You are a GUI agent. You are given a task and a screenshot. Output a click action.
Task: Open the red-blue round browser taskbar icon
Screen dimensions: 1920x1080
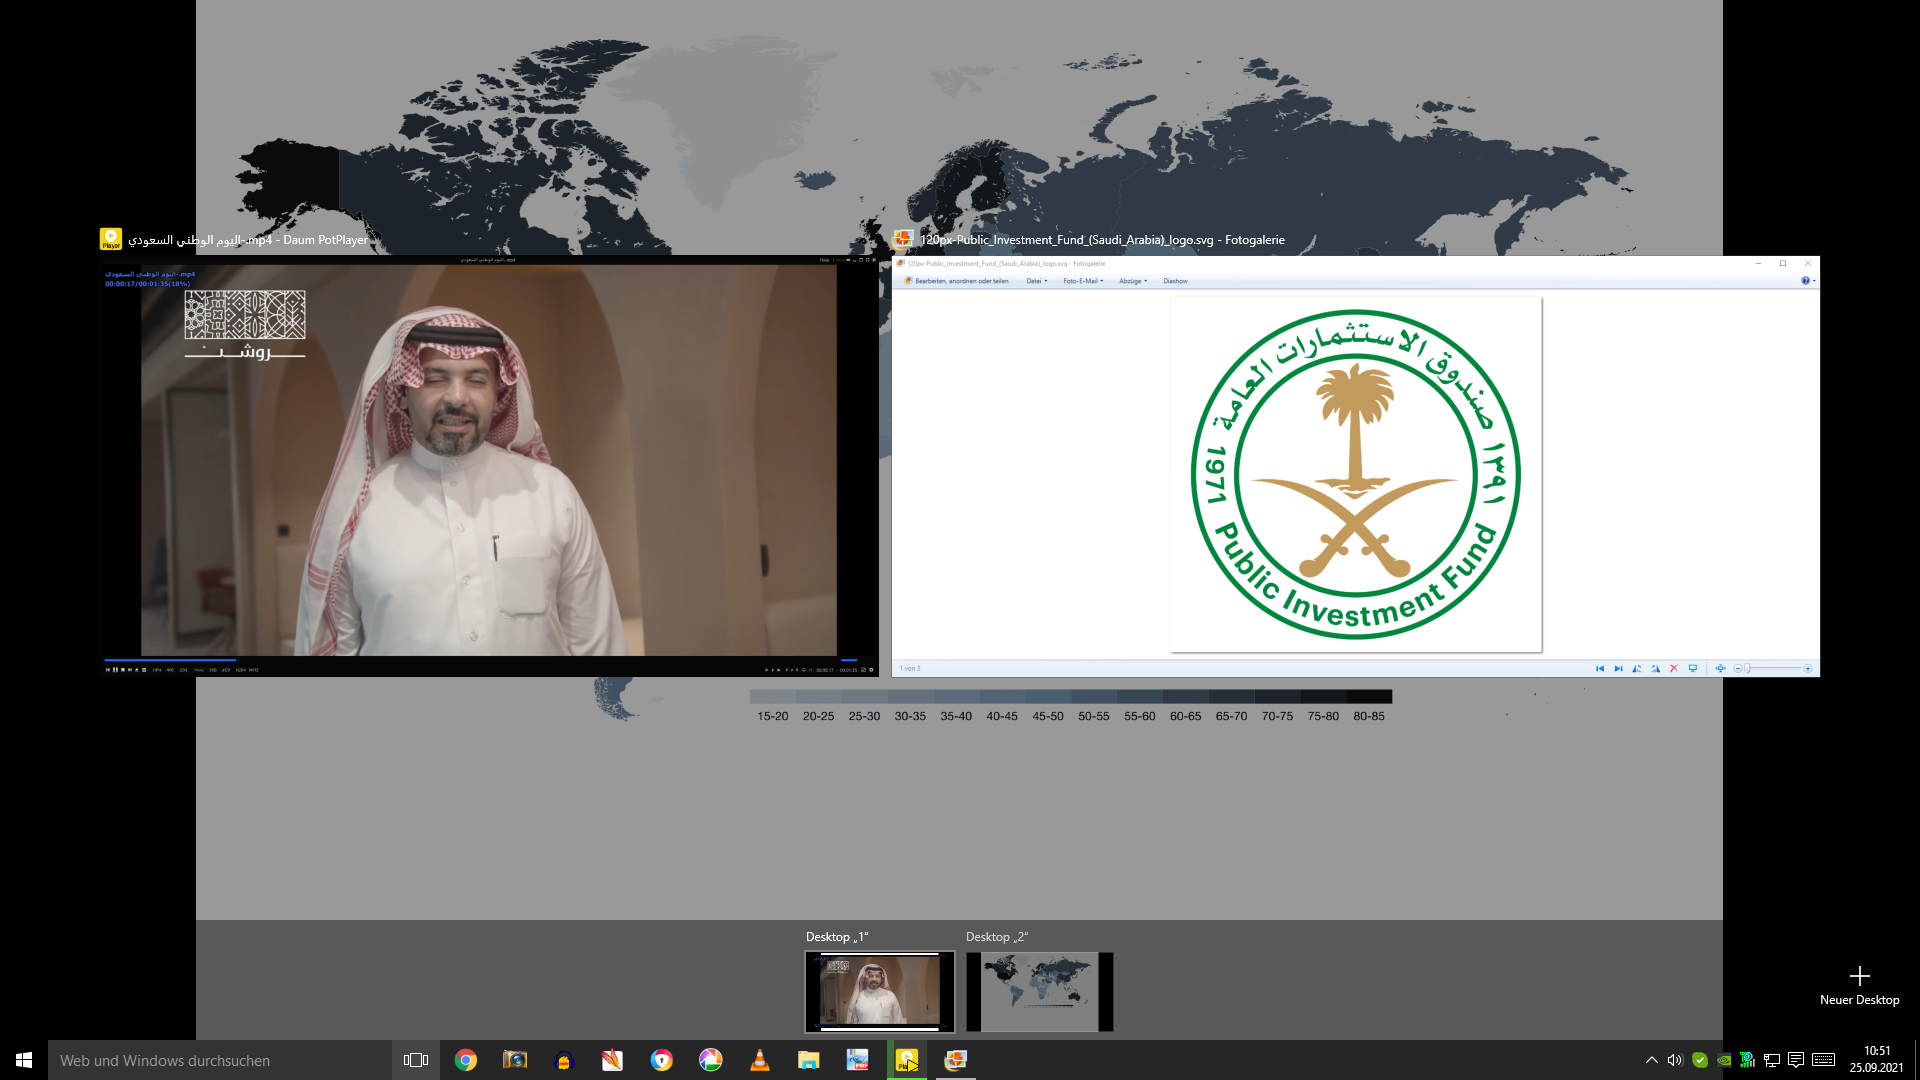point(662,1060)
